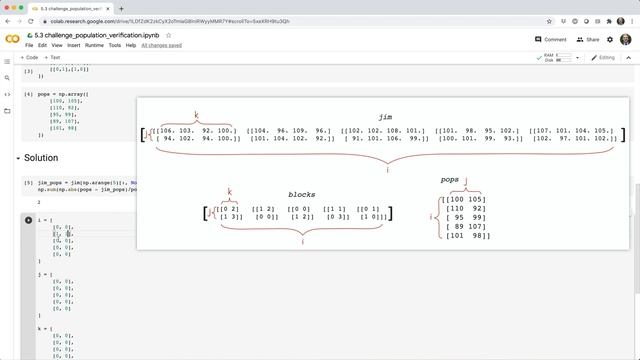Add a new code cell with + Code
640x360 pixels.
coord(29,58)
